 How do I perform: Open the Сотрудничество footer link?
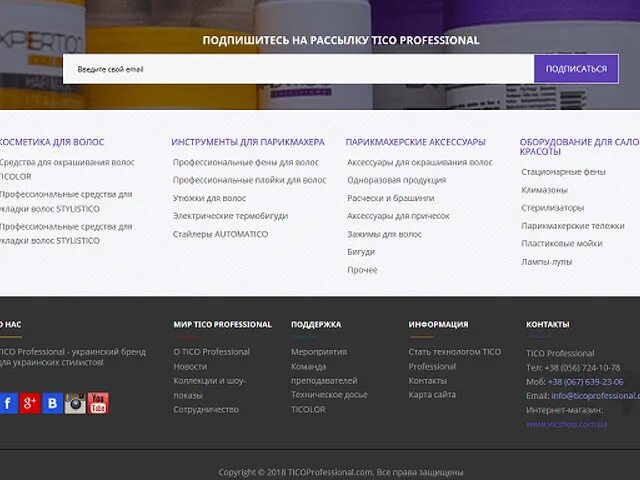[x=206, y=409]
